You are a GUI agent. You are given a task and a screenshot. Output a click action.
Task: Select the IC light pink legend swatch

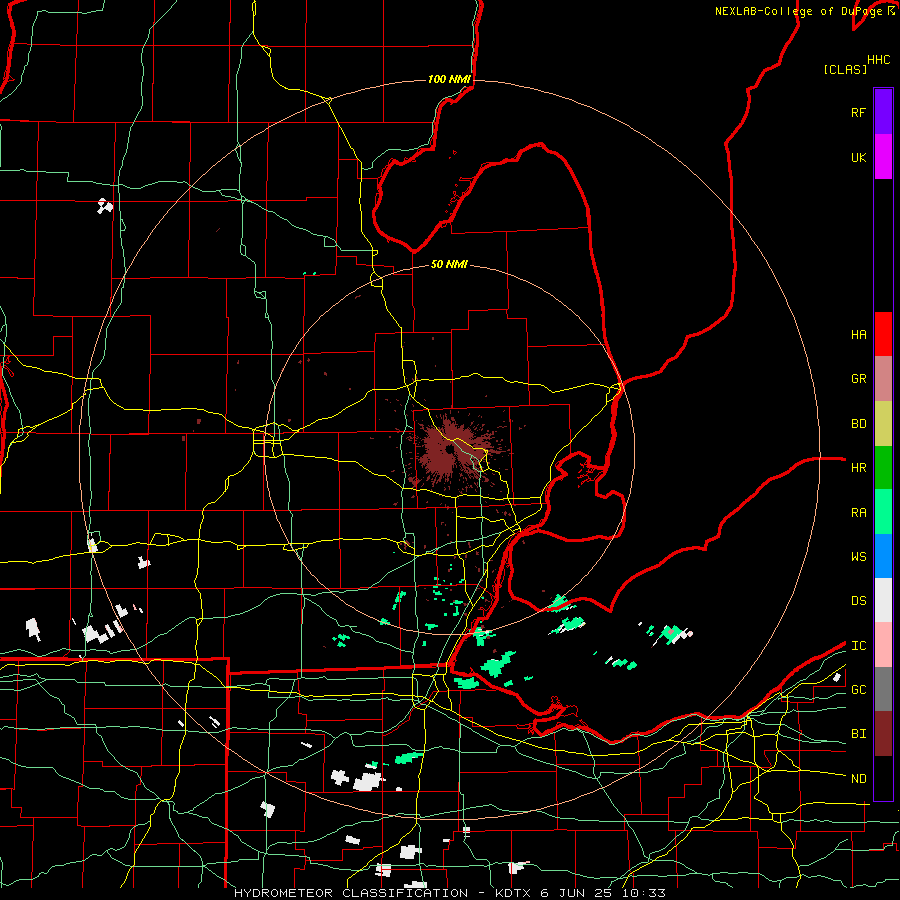883,645
